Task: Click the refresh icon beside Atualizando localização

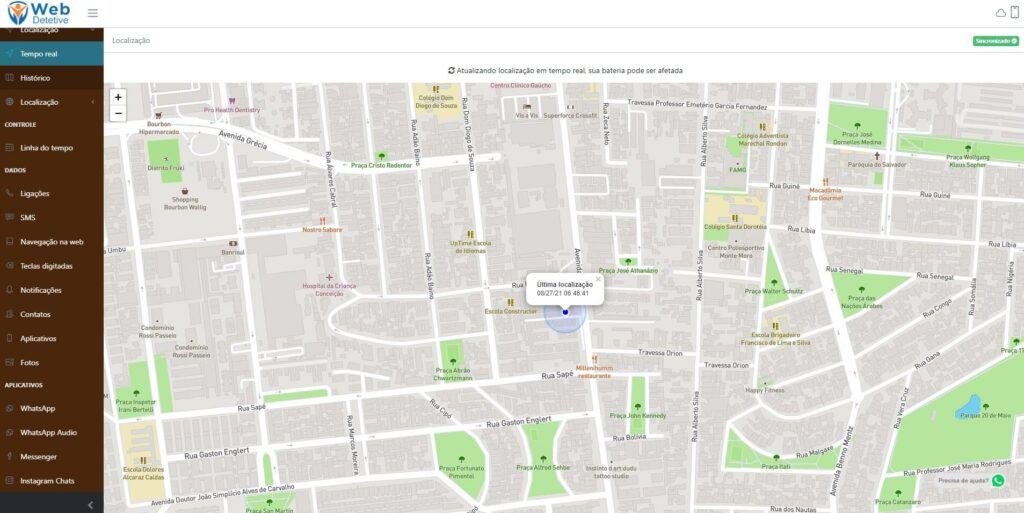Action: point(451,71)
